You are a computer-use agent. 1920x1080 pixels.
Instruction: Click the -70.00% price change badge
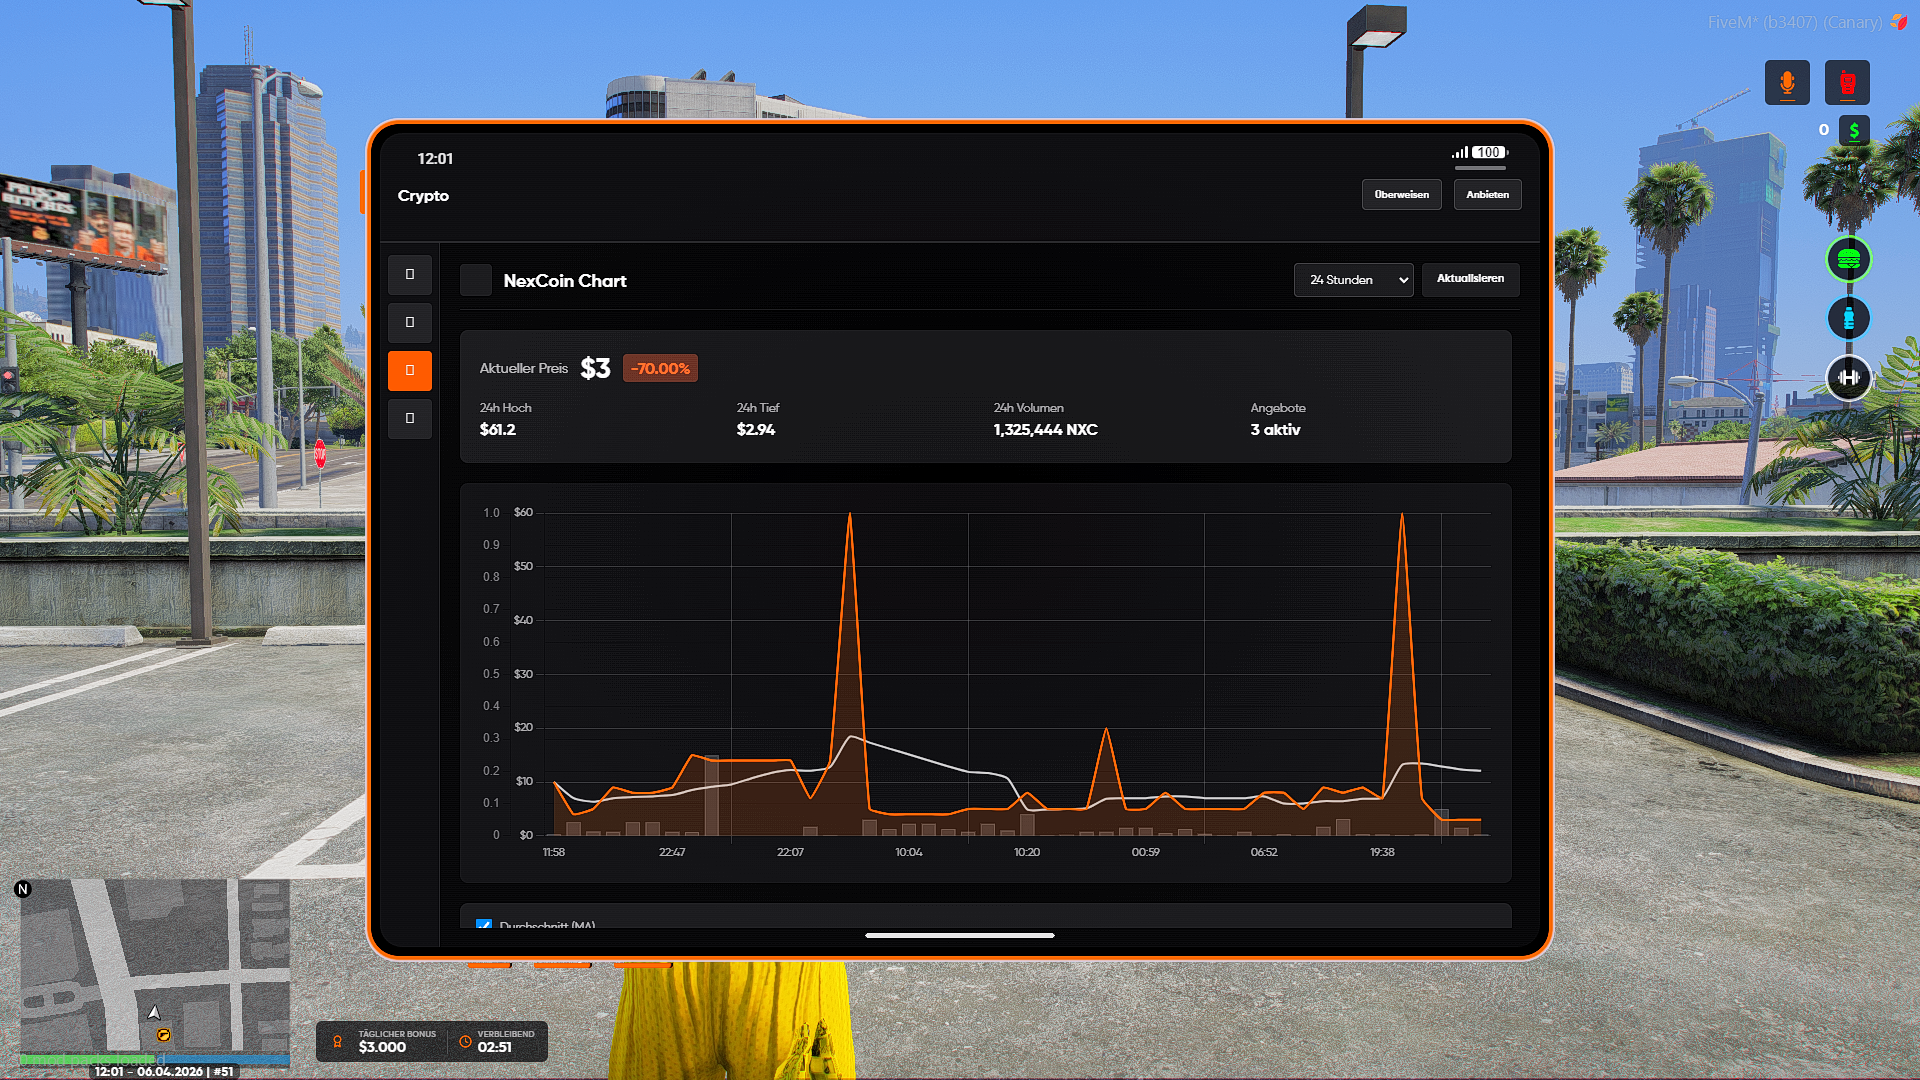click(660, 368)
